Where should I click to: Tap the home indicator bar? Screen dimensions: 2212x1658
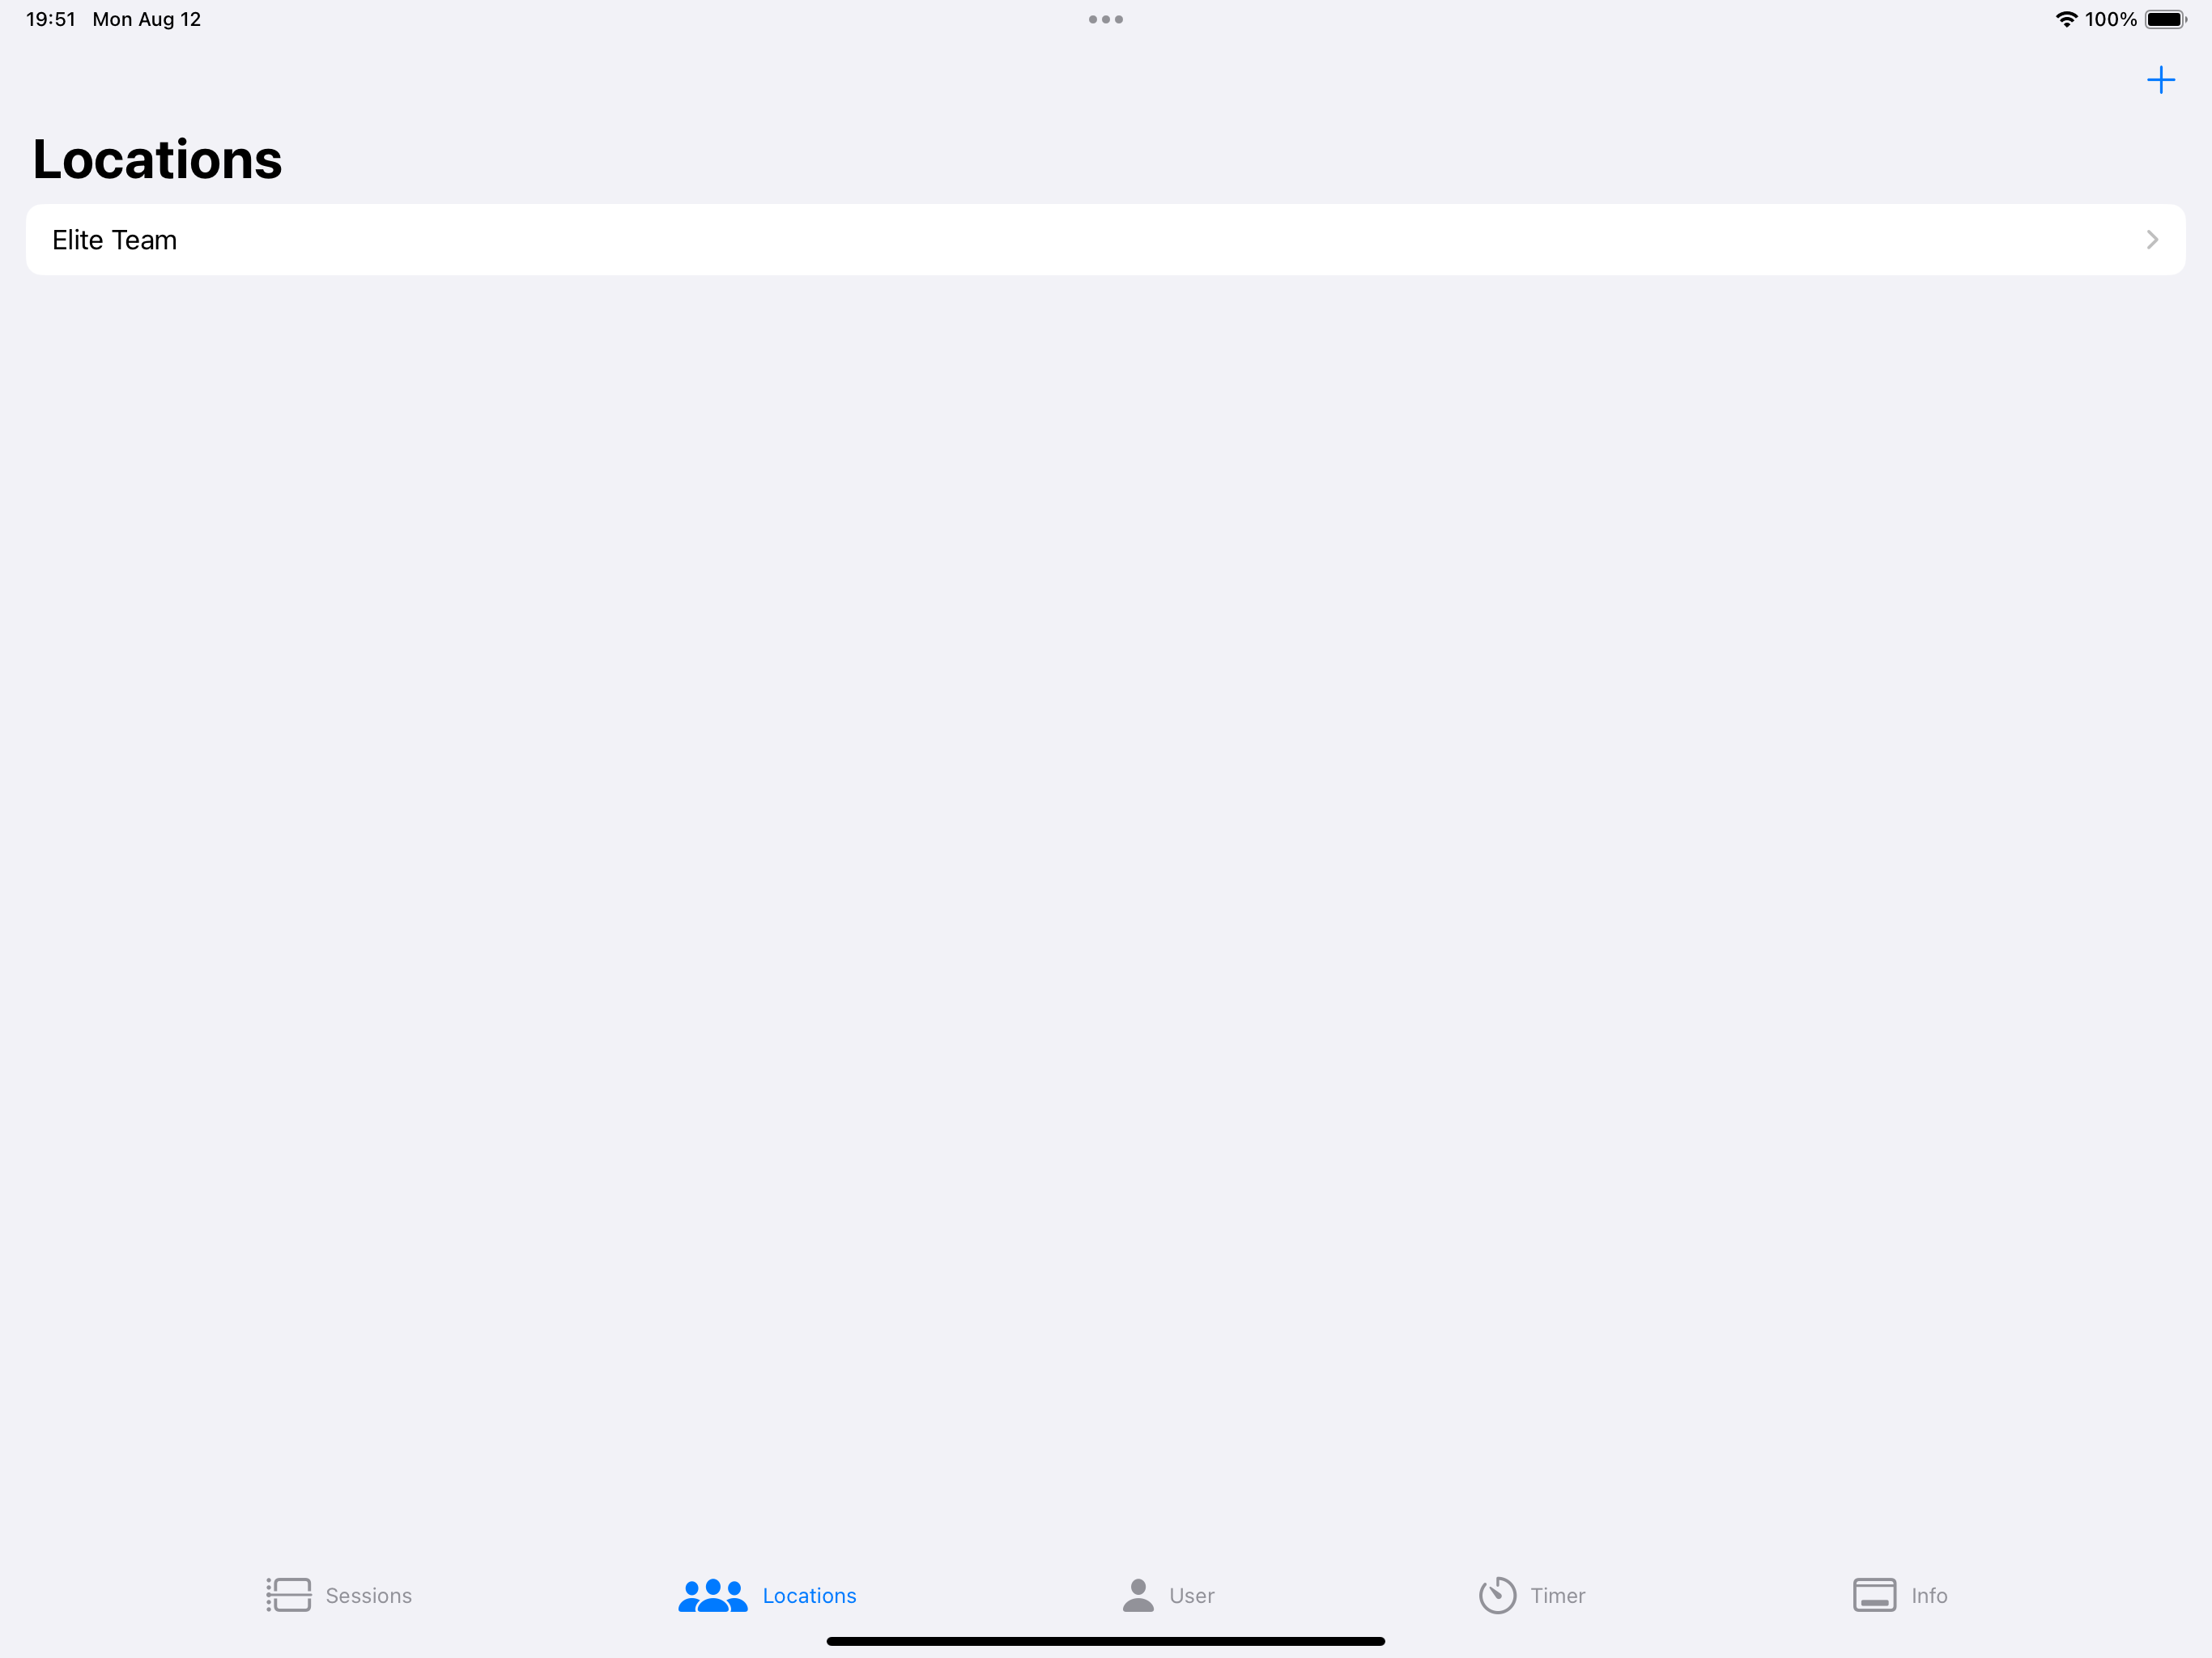1106,1641
